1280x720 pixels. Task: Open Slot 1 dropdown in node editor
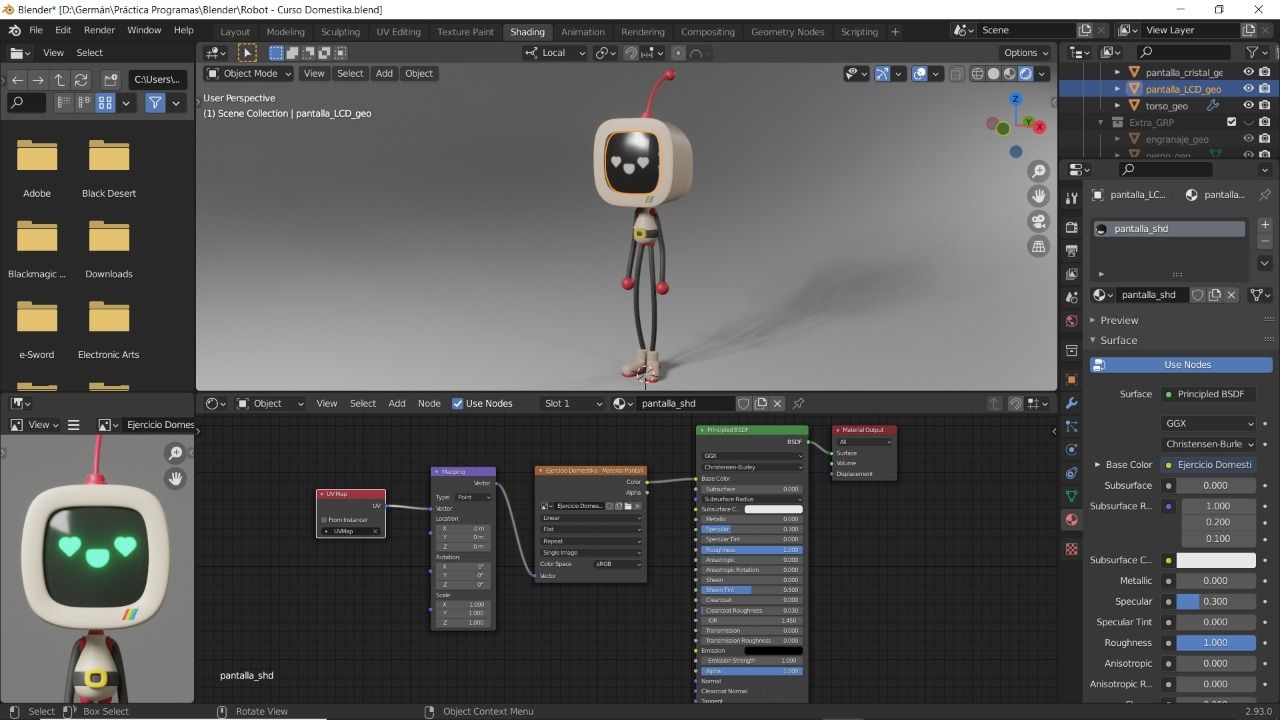click(572, 403)
